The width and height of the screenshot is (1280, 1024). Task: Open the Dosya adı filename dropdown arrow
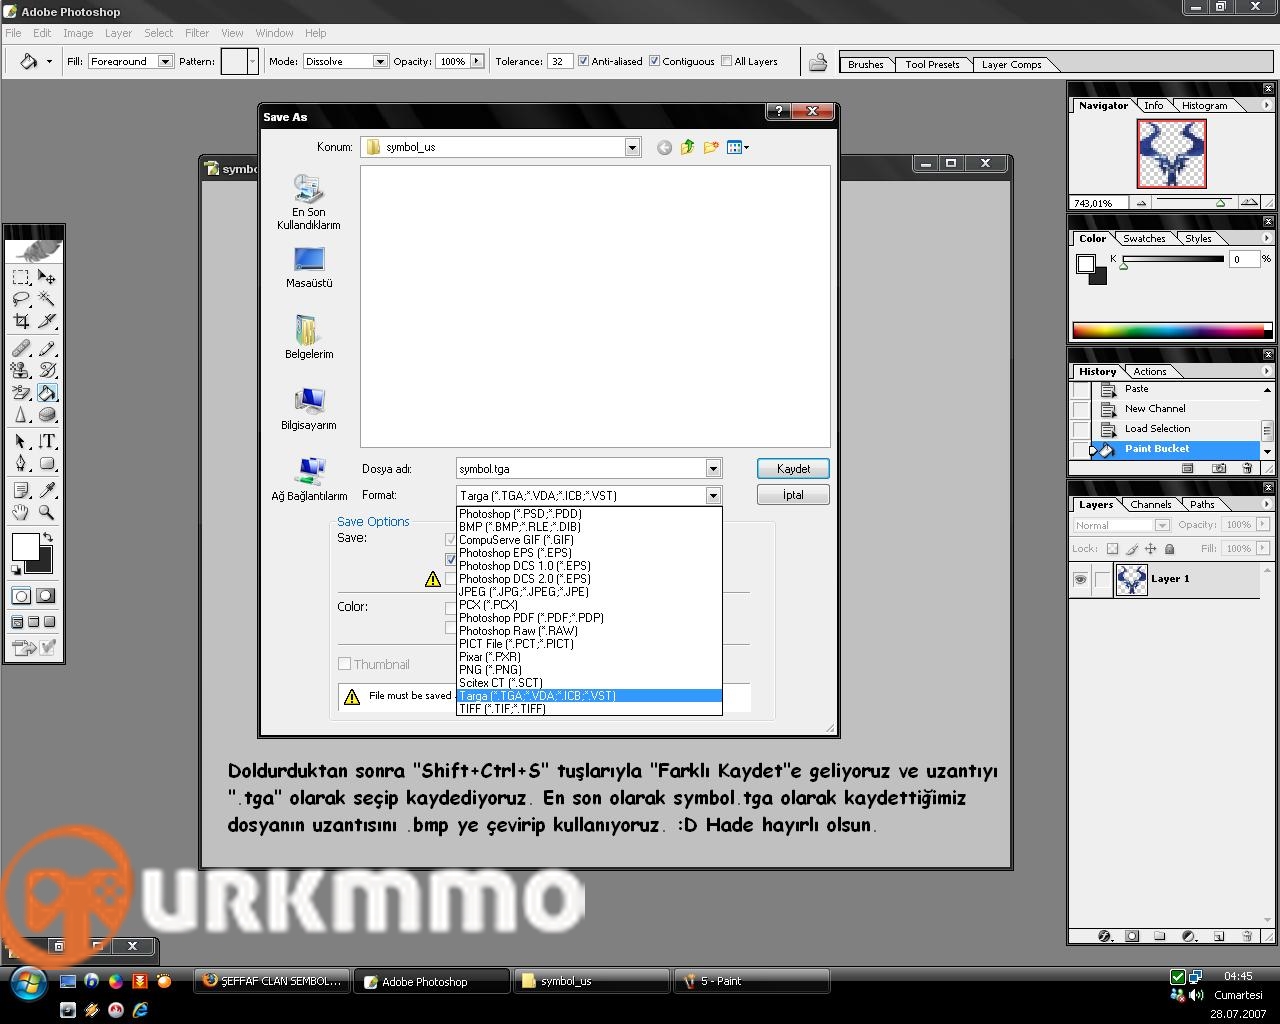tap(713, 468)
